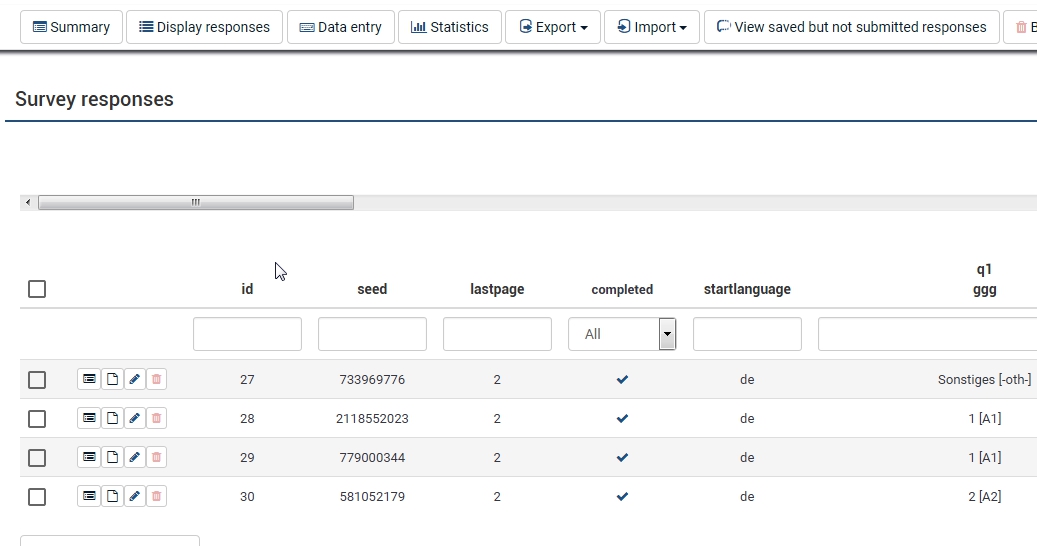Open the completed filter dropdown

pos(622,334)
